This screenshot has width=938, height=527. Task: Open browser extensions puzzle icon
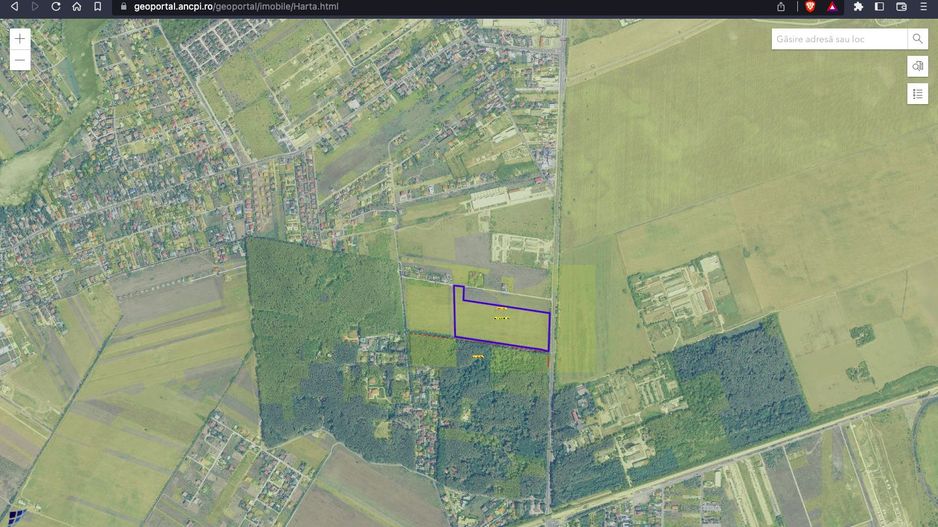[858, 6]
